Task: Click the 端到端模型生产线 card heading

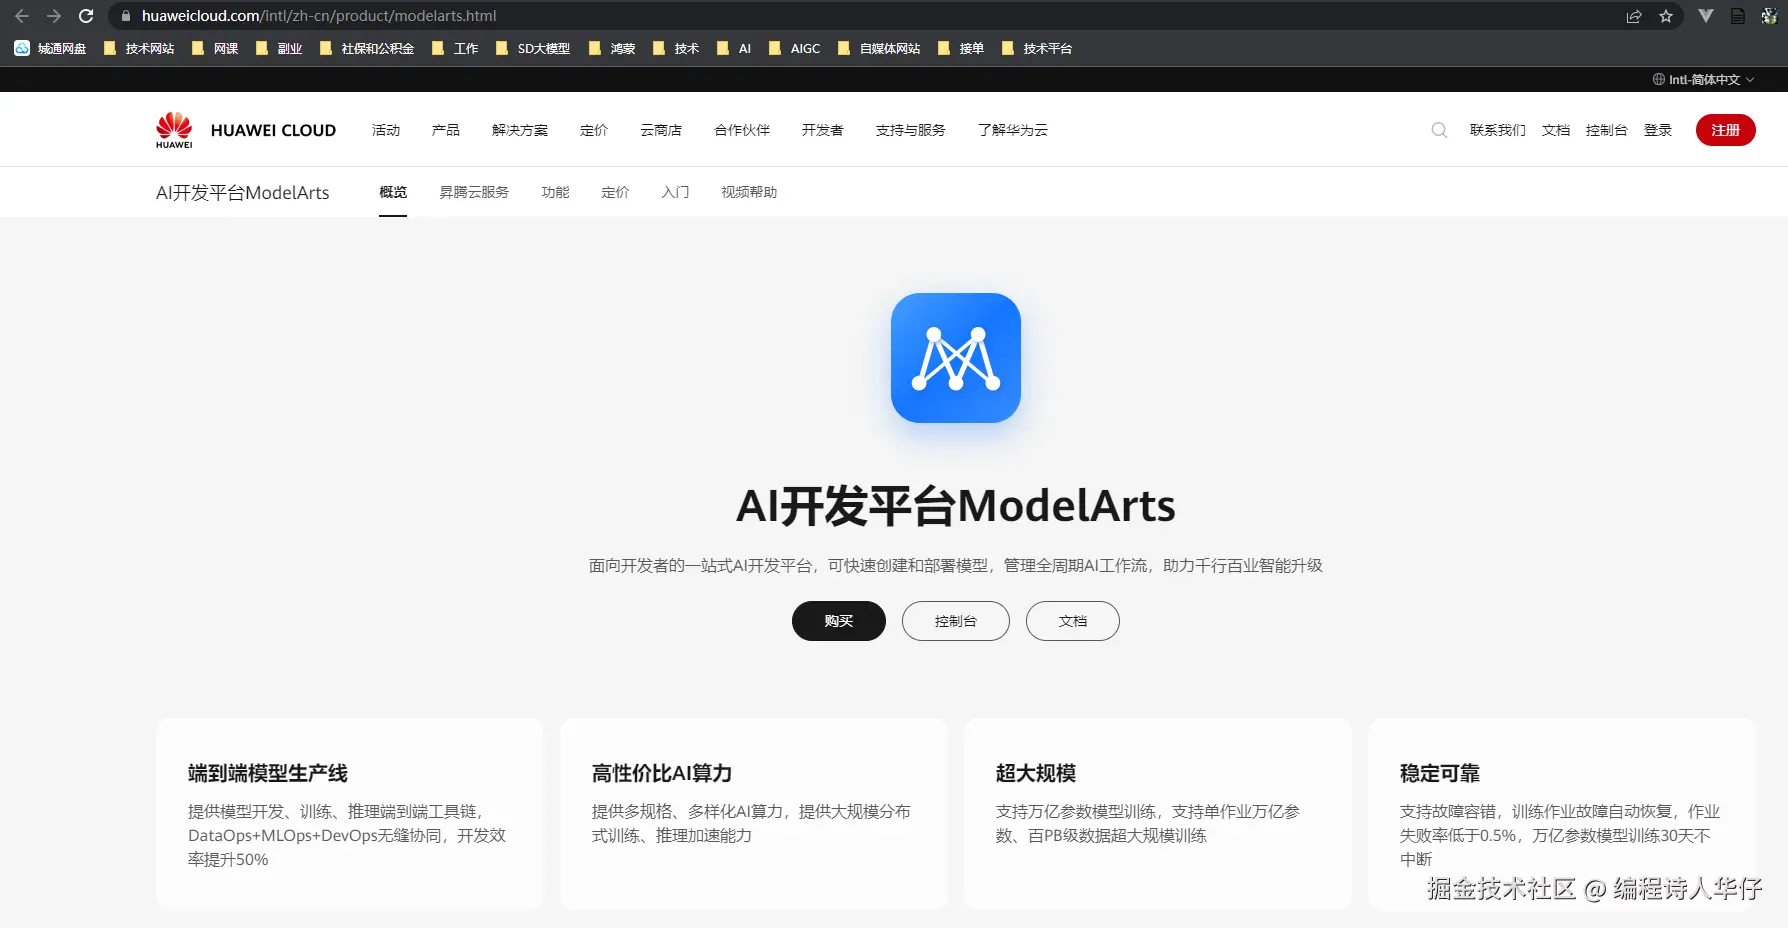Action: pos(268,773)
